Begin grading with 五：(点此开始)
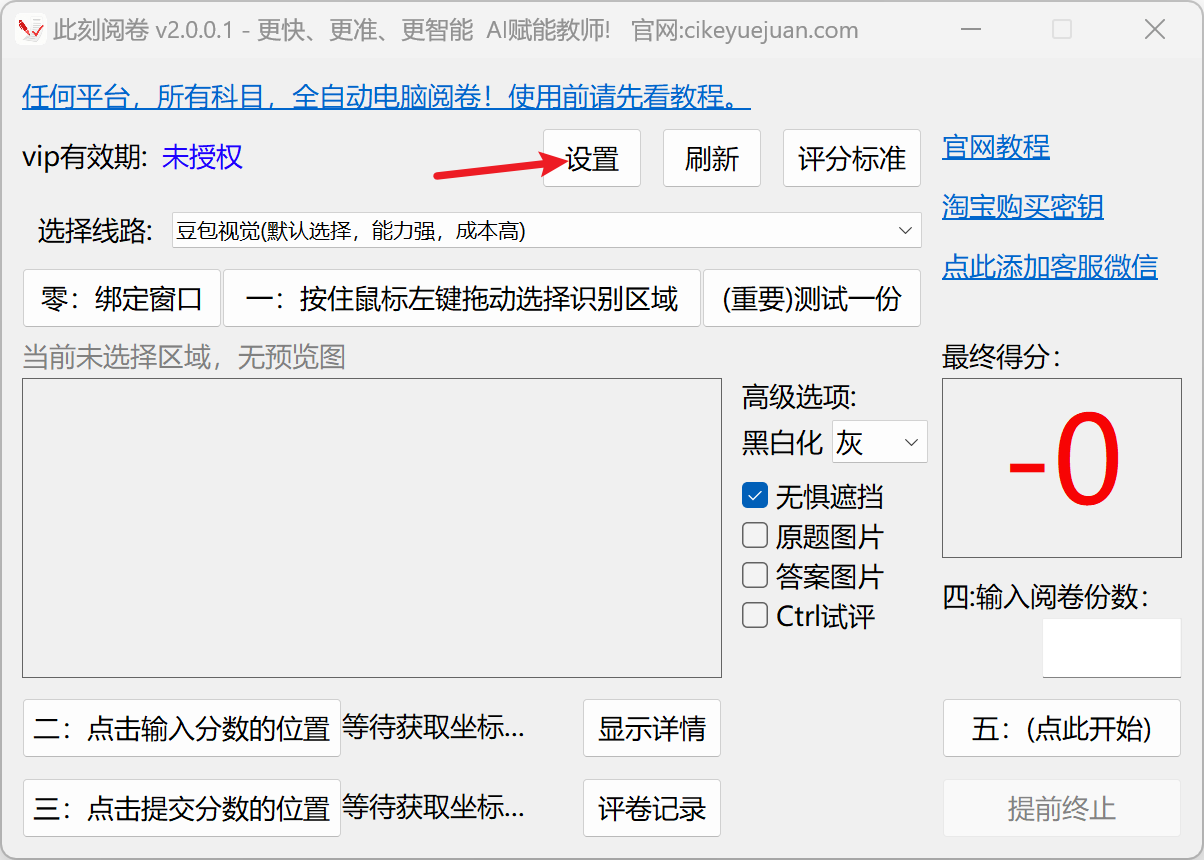The width and height of the screenshot is (1204, 860). pyautogui.click(x=1061, y=728)
